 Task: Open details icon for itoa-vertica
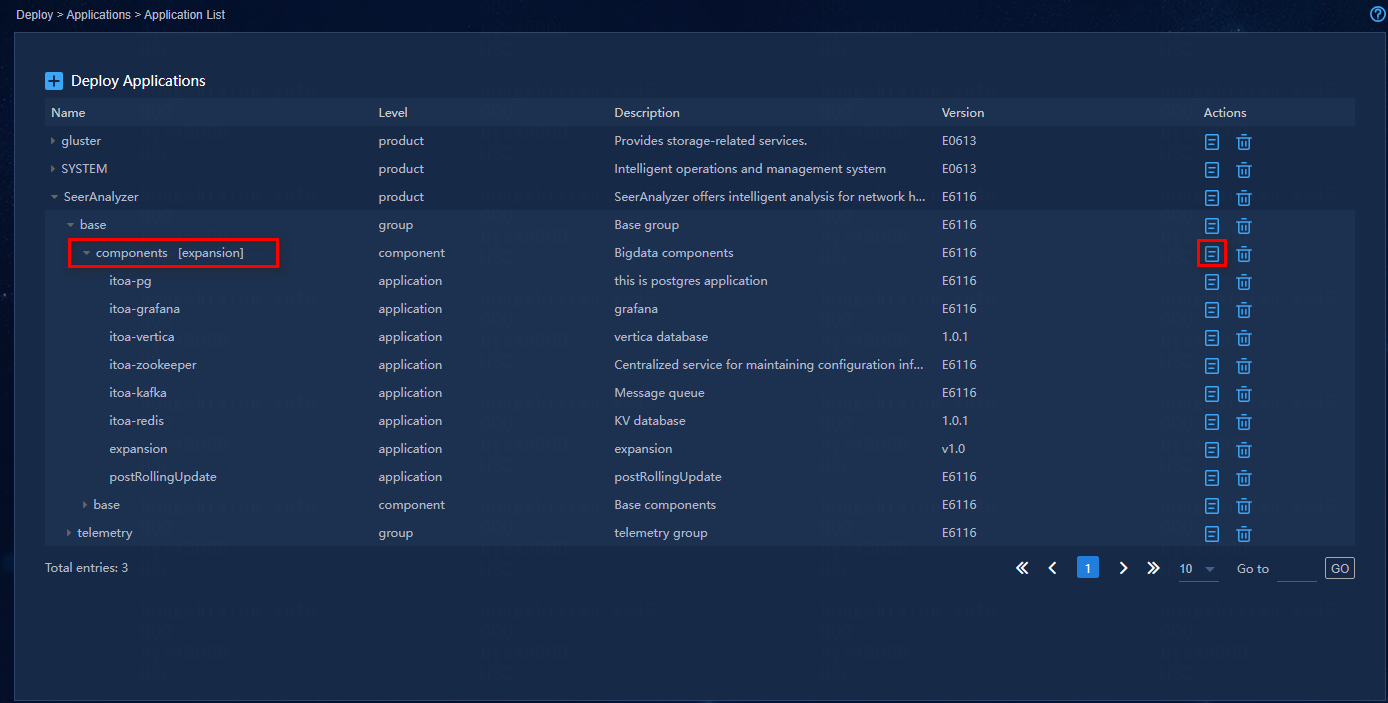click(1212, 338)
